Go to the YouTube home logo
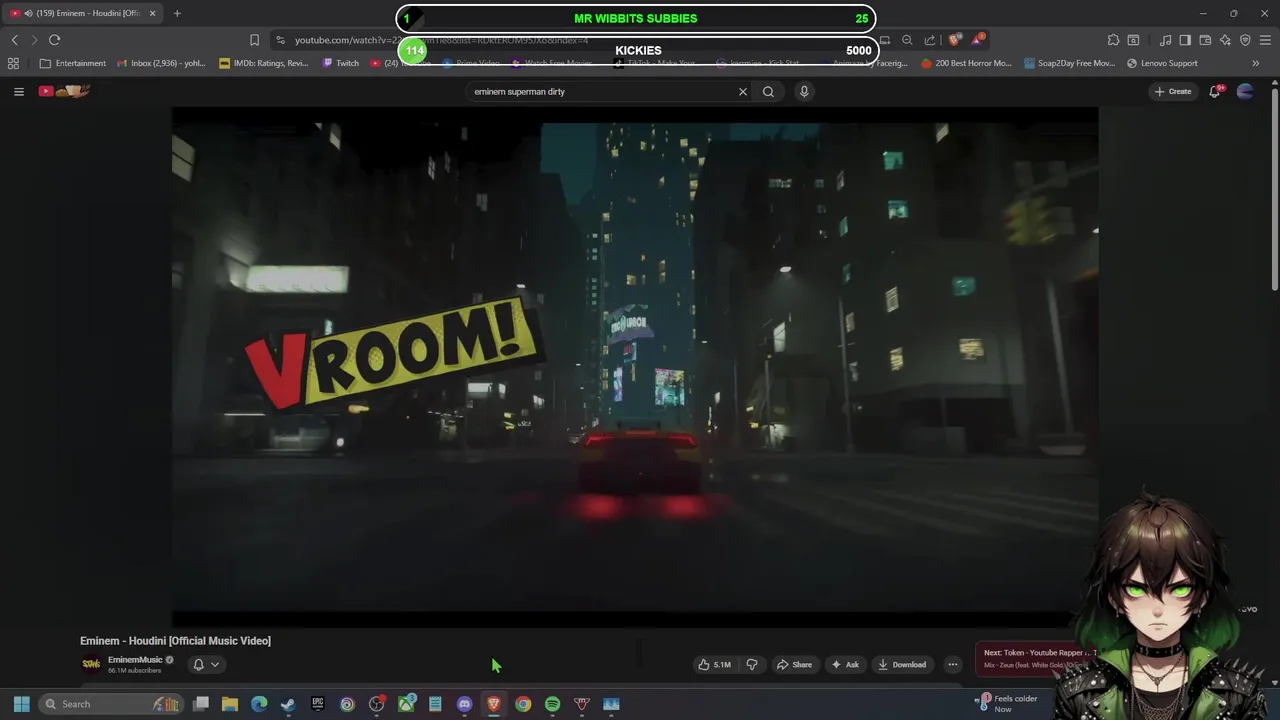 click(64, 91)
